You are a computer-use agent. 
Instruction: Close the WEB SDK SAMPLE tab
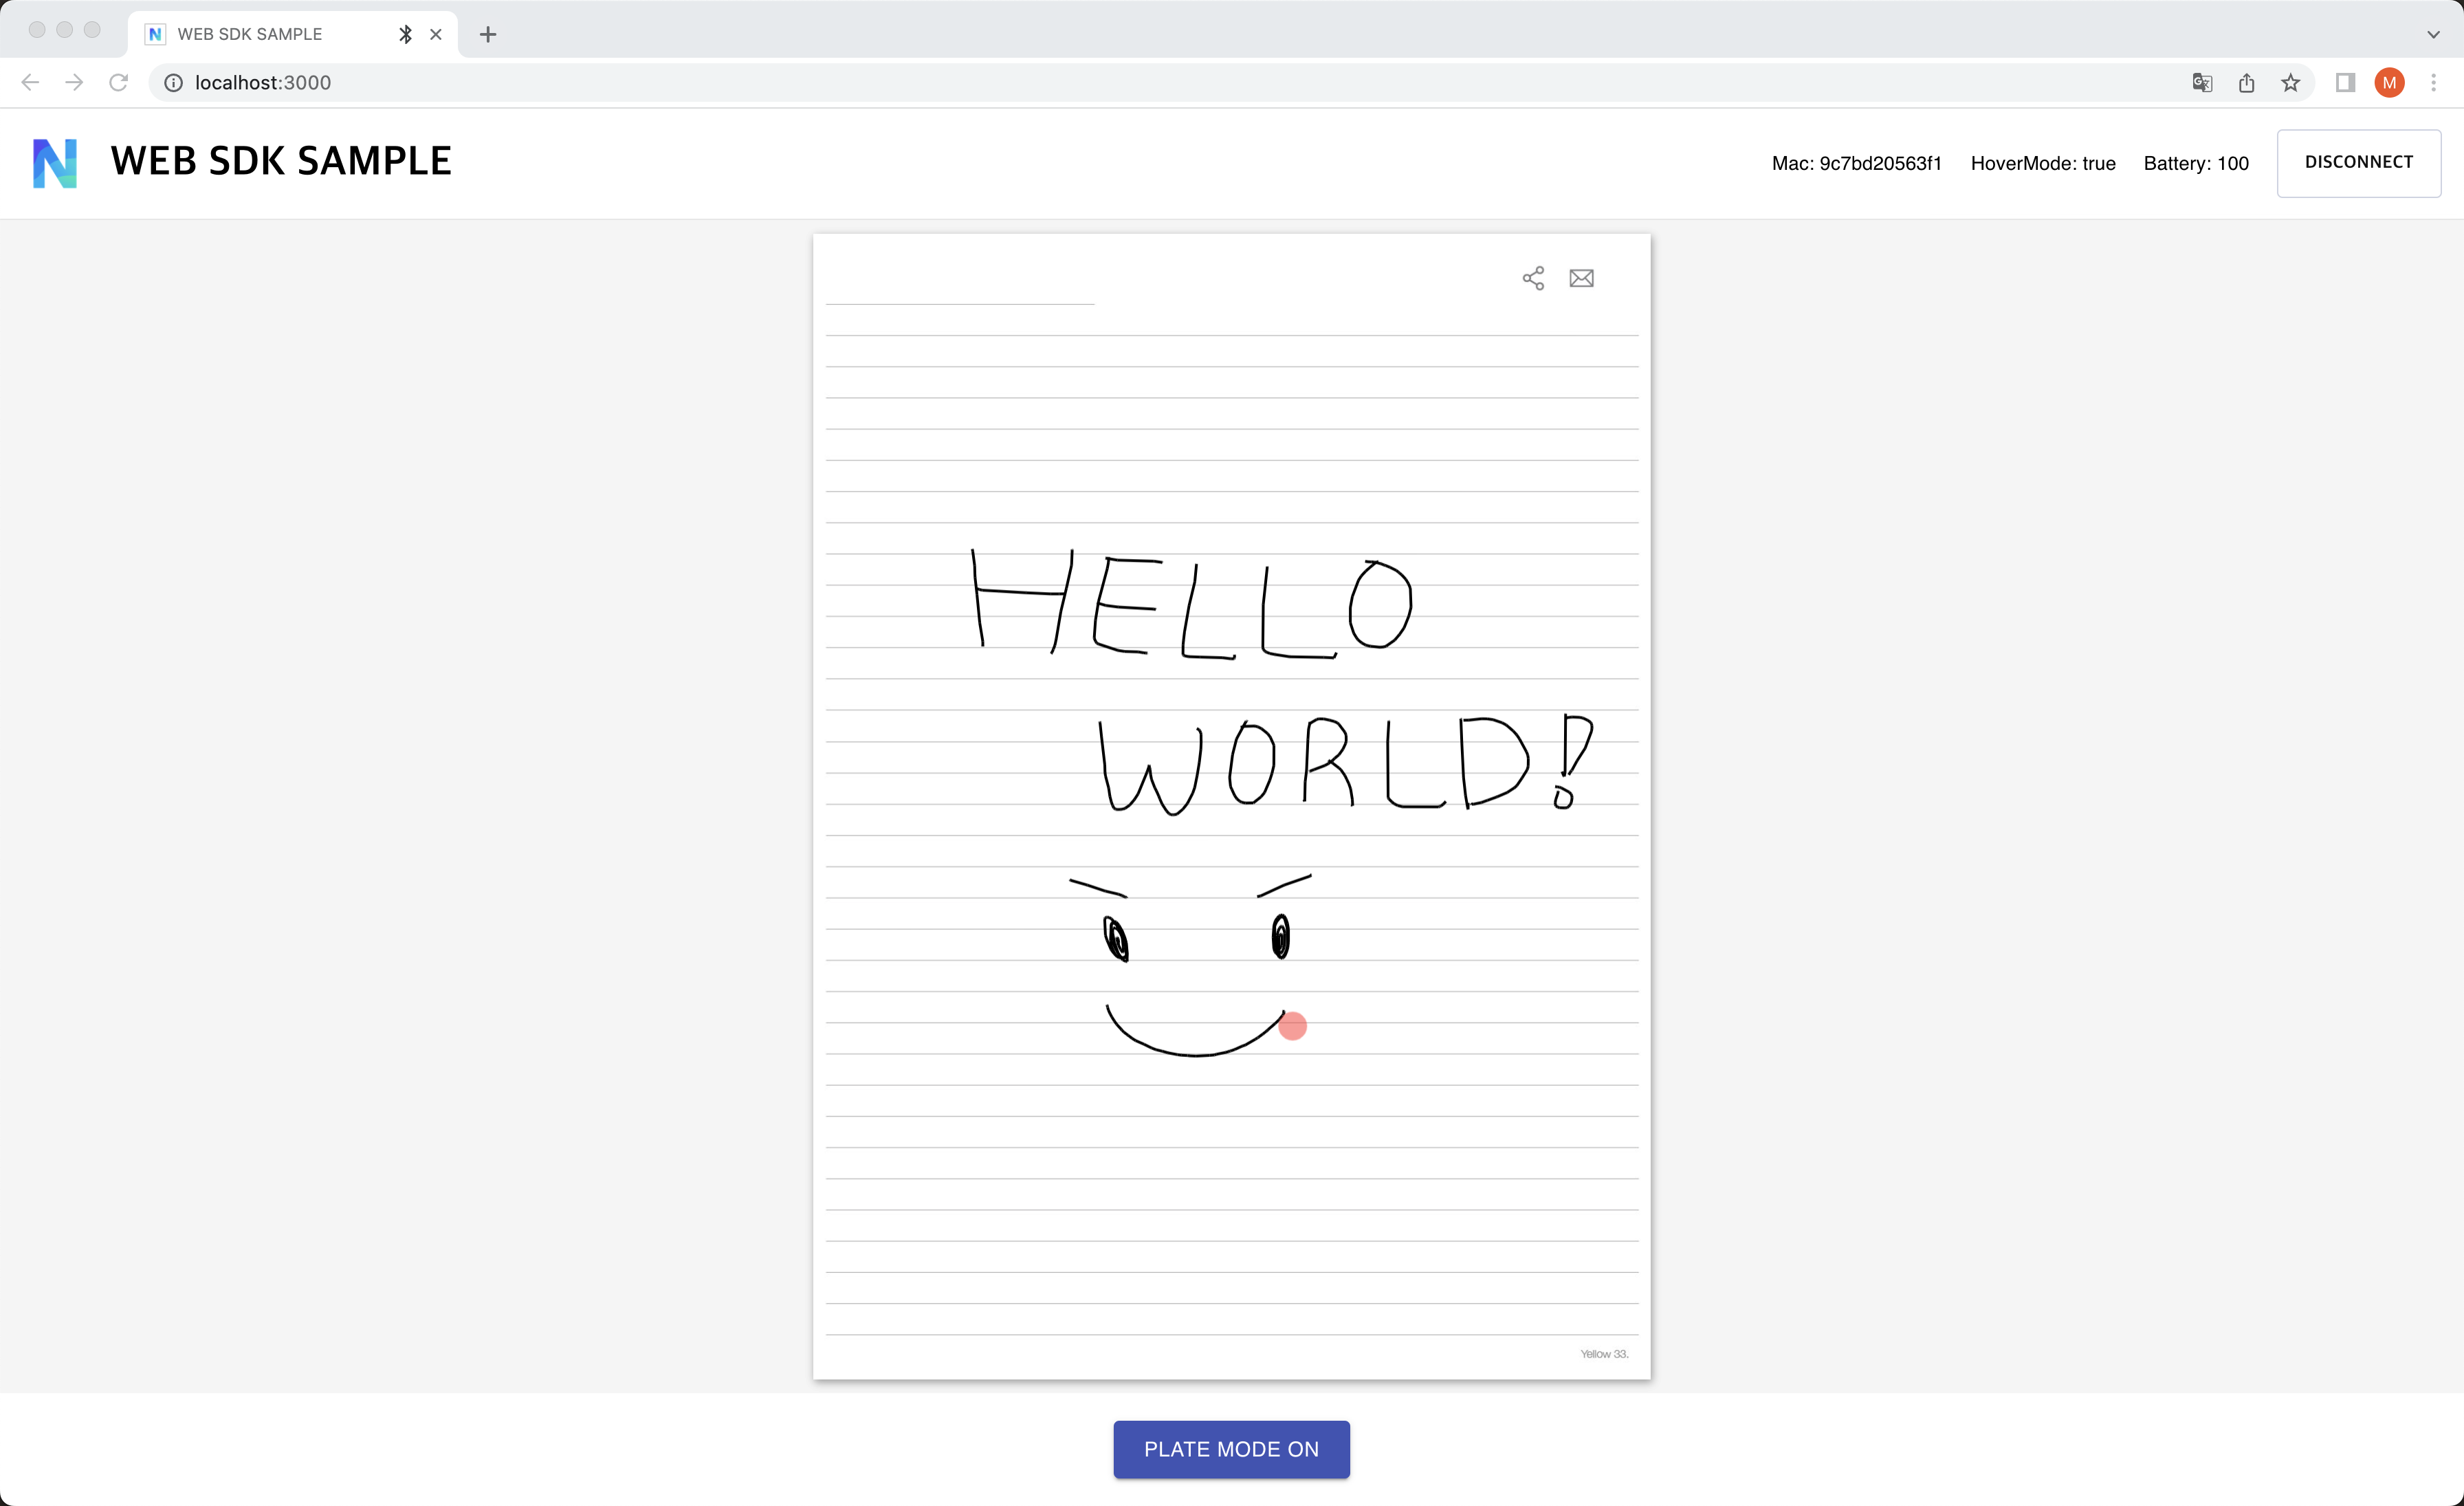pyautogui.click(x=436, y=34)
